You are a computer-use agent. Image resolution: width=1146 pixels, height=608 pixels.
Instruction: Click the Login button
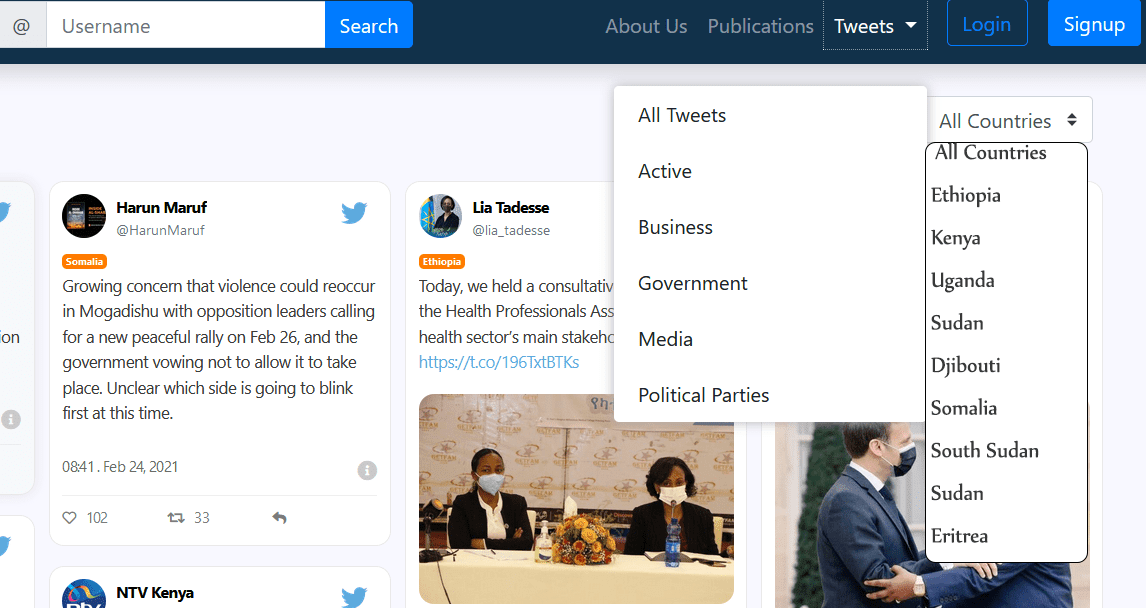(987, 24)
